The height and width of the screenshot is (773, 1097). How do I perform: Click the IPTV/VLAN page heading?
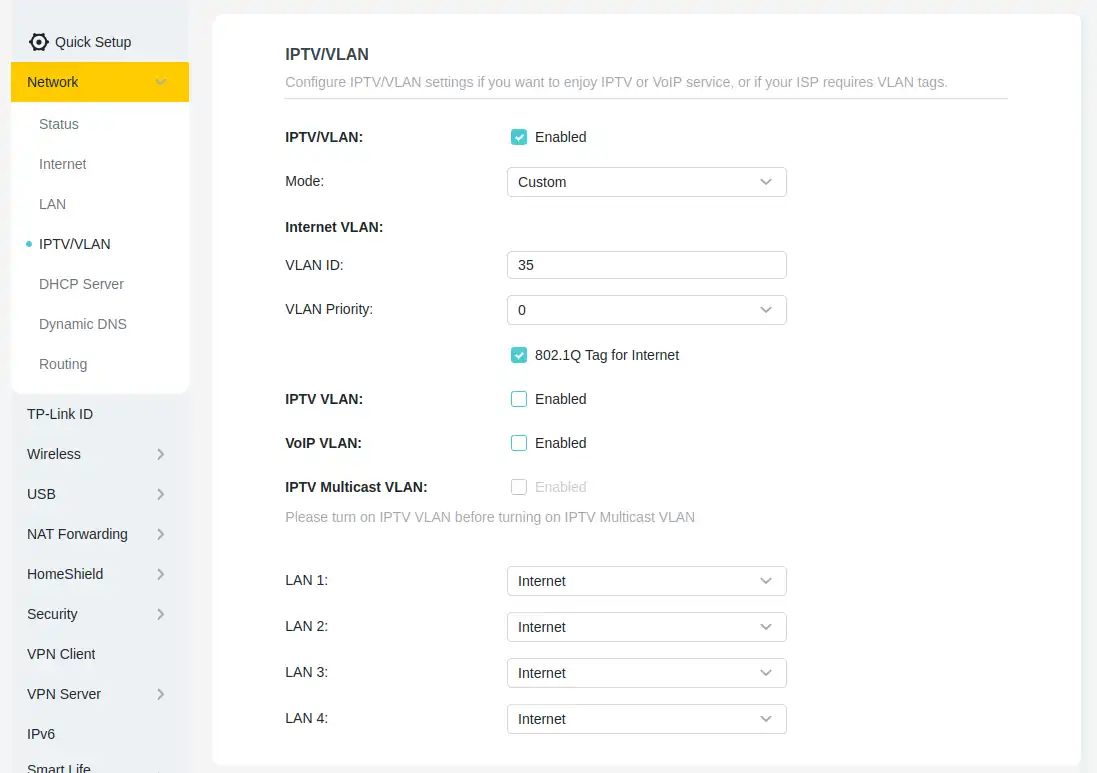pos(327,54)
